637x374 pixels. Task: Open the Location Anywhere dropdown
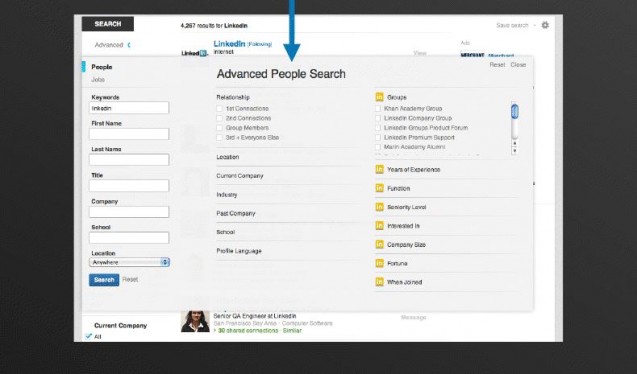(x=129, y=262)
